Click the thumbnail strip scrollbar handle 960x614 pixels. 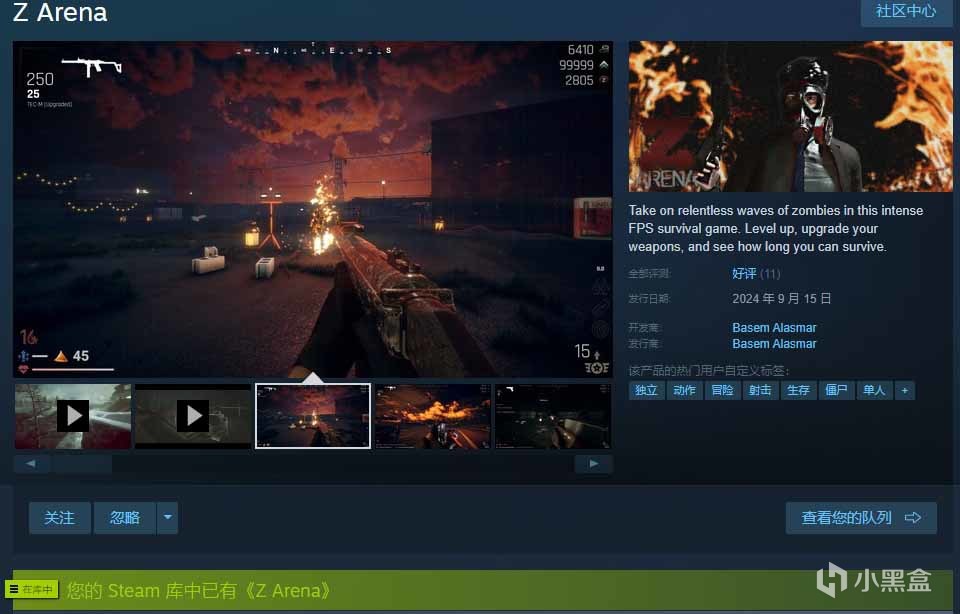(x=82, y=463)
